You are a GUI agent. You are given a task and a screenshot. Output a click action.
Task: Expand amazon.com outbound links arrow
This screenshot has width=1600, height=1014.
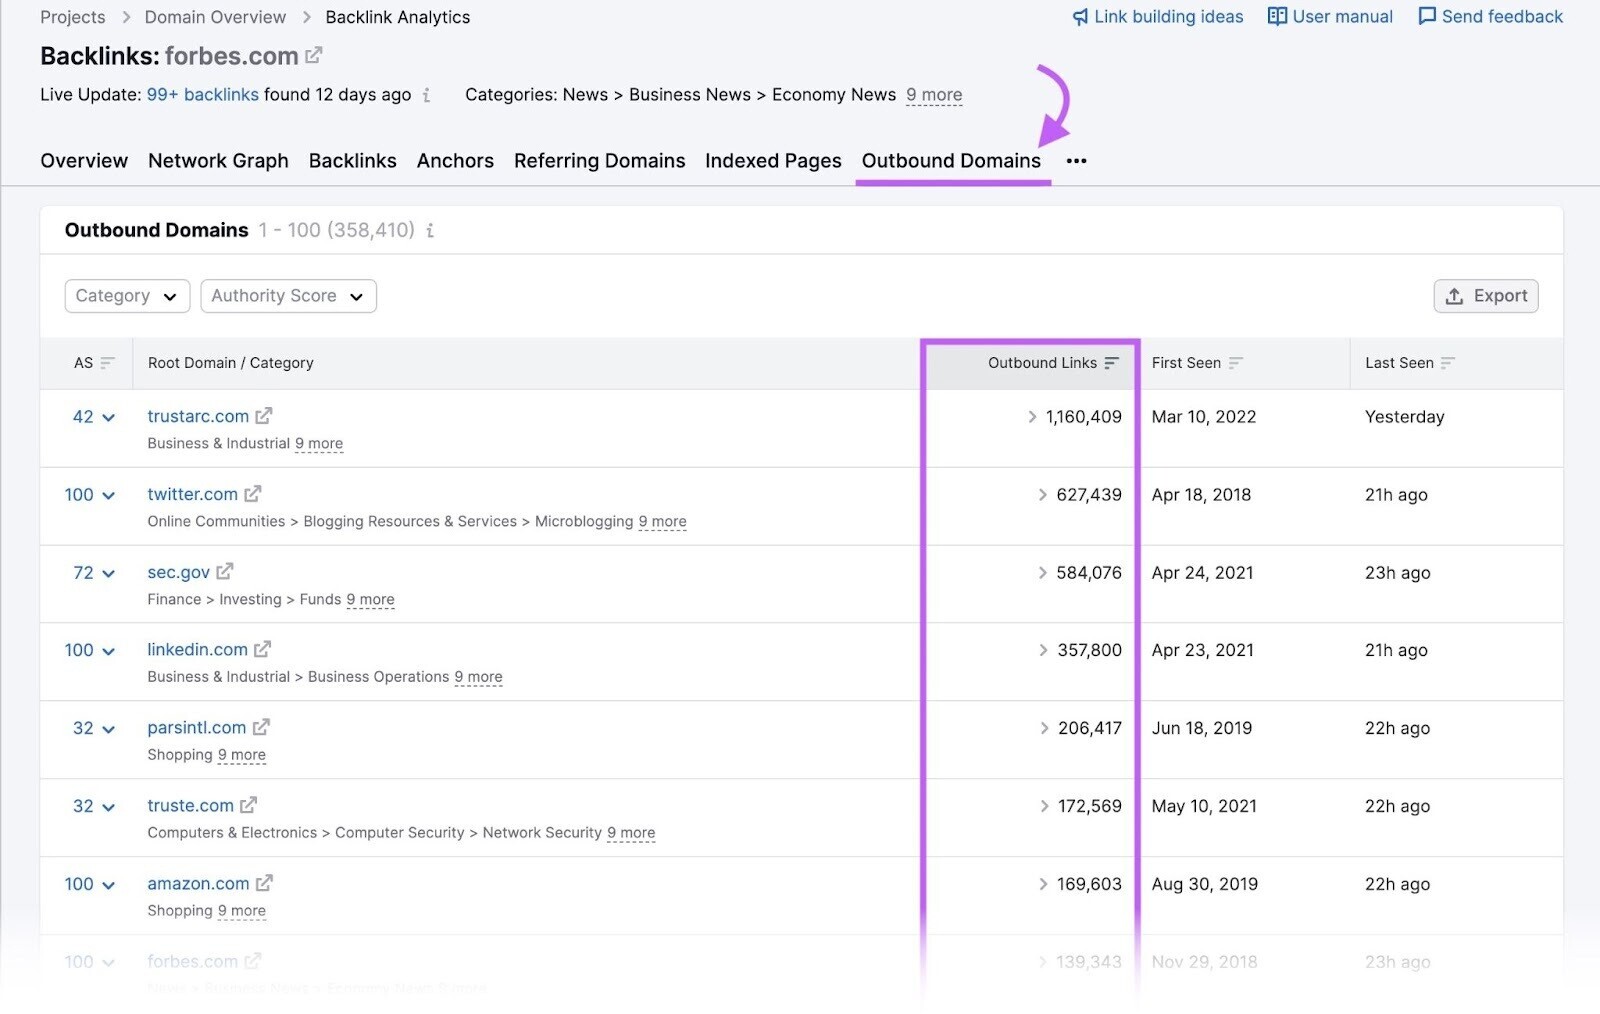[1044, 884]
